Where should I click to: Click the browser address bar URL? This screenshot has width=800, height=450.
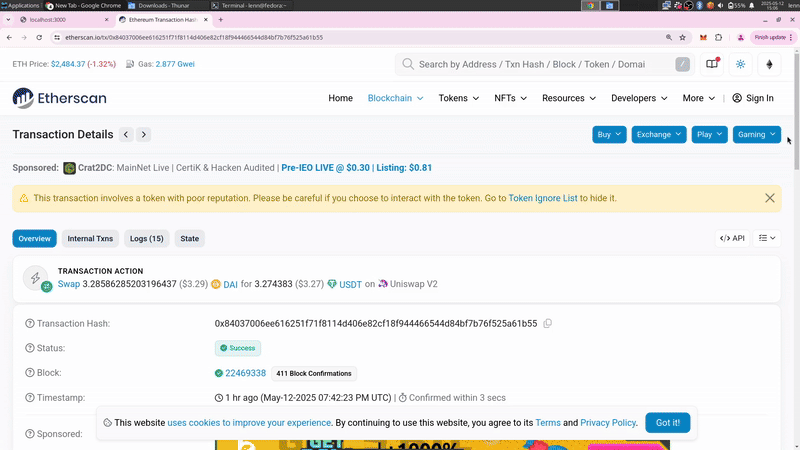194,37
